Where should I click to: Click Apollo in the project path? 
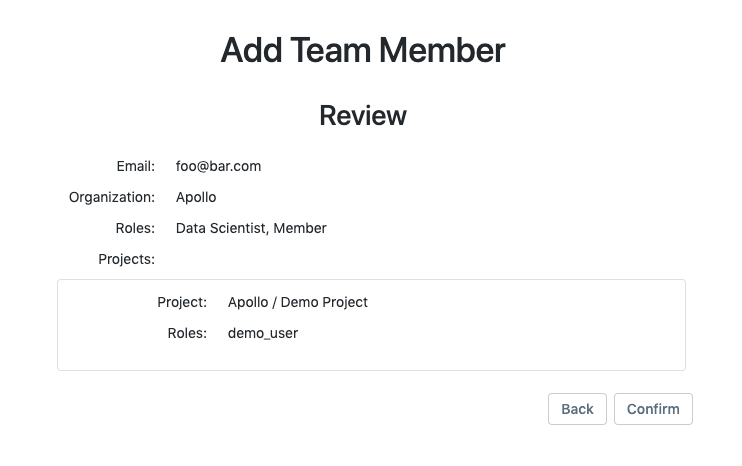[248, 302]
